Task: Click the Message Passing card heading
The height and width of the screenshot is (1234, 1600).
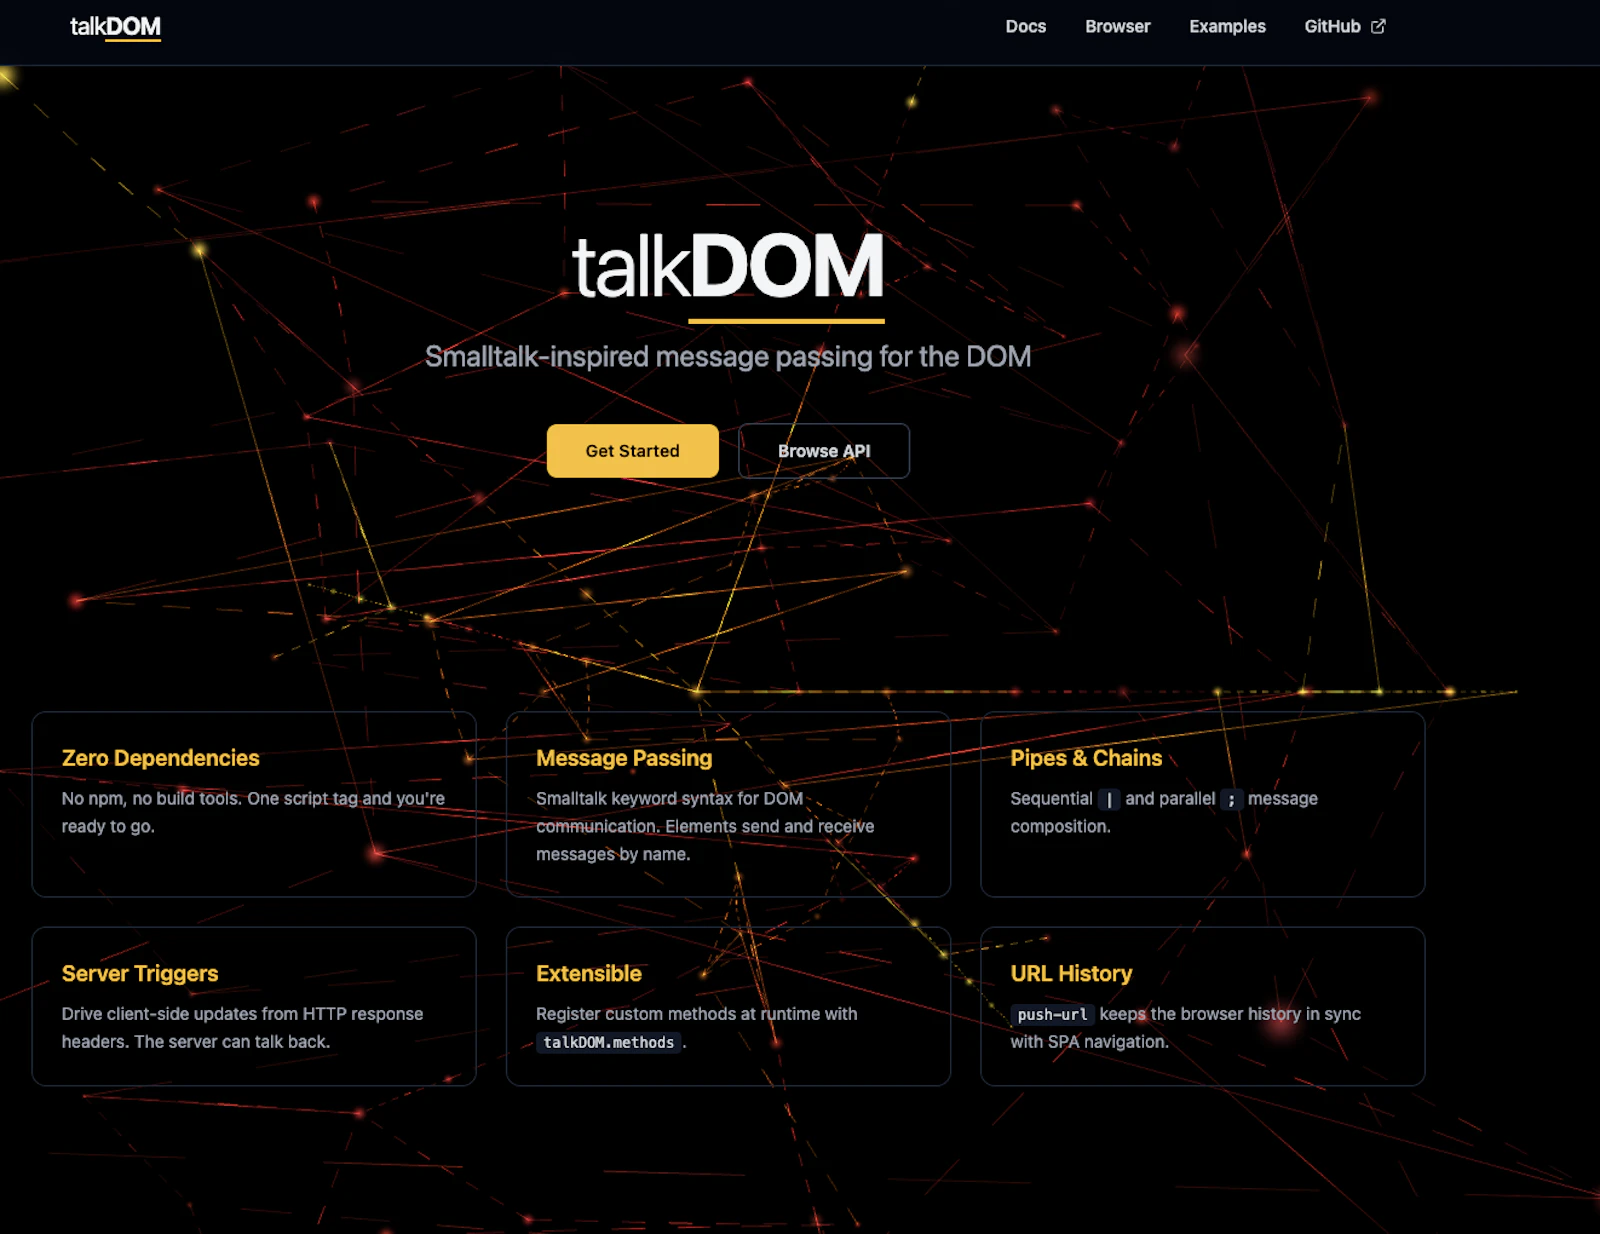Action: tap(624, 758)
